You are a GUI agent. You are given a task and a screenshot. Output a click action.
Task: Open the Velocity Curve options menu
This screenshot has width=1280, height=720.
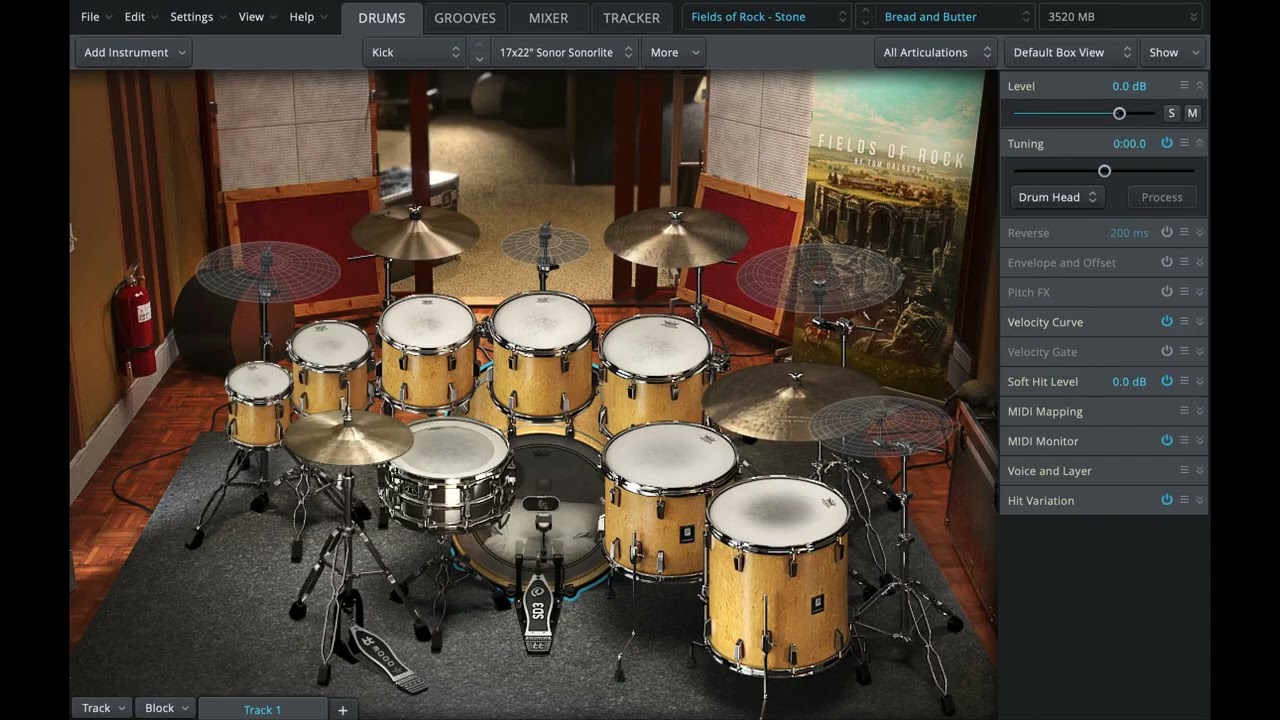pyautogui.click(x=1184, y=321)
